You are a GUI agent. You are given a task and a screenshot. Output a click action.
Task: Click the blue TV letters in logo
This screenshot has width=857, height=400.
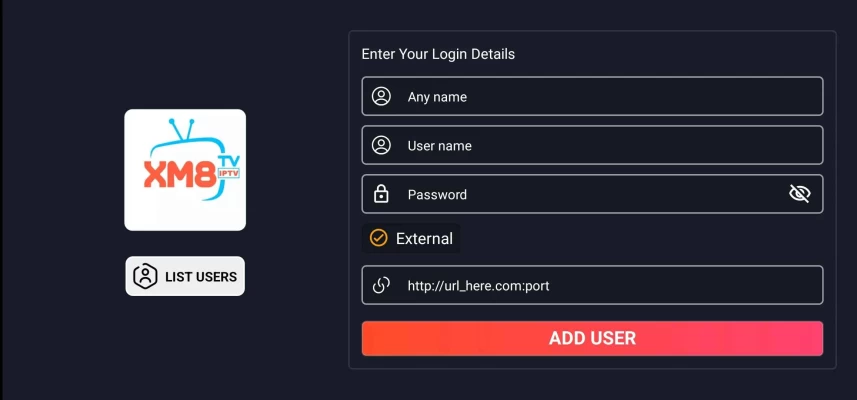(x=229, y=161)
